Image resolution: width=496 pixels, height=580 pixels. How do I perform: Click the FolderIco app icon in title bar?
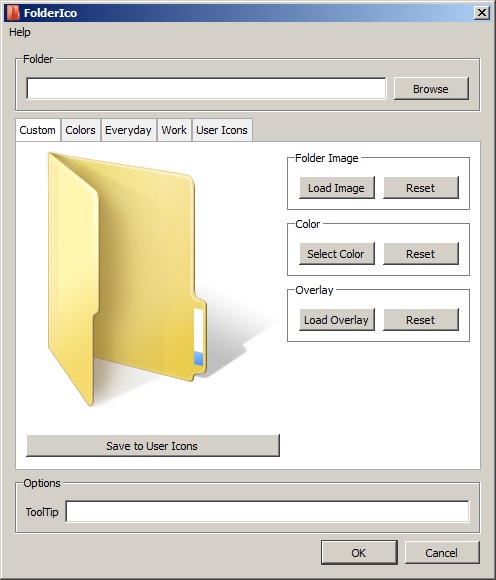13,13
